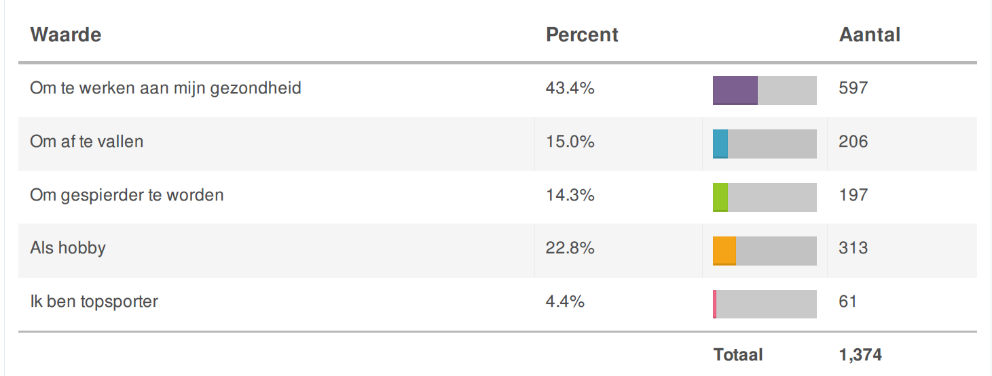Select the purple bar for gezondheid
992x376 pixels.
click(735, 91)
